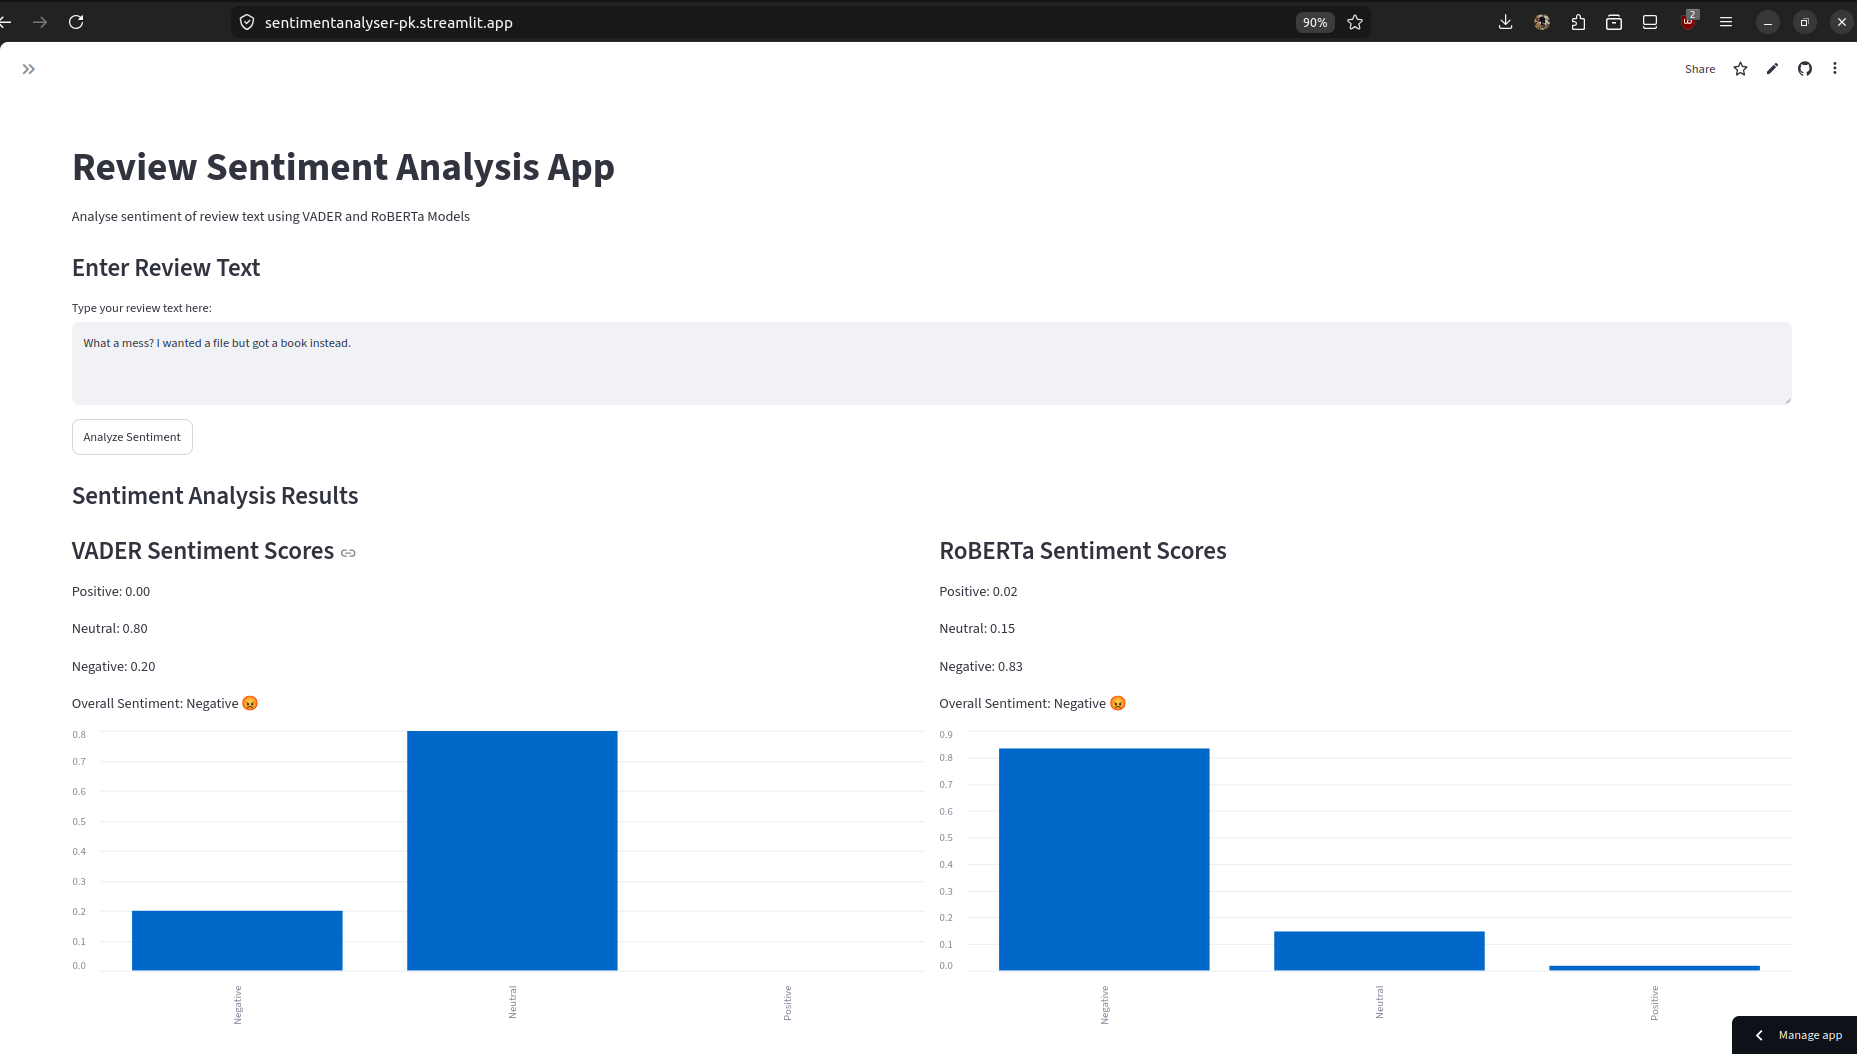Click Share in Streamlit toolbar

click(x=1700, y=69)
